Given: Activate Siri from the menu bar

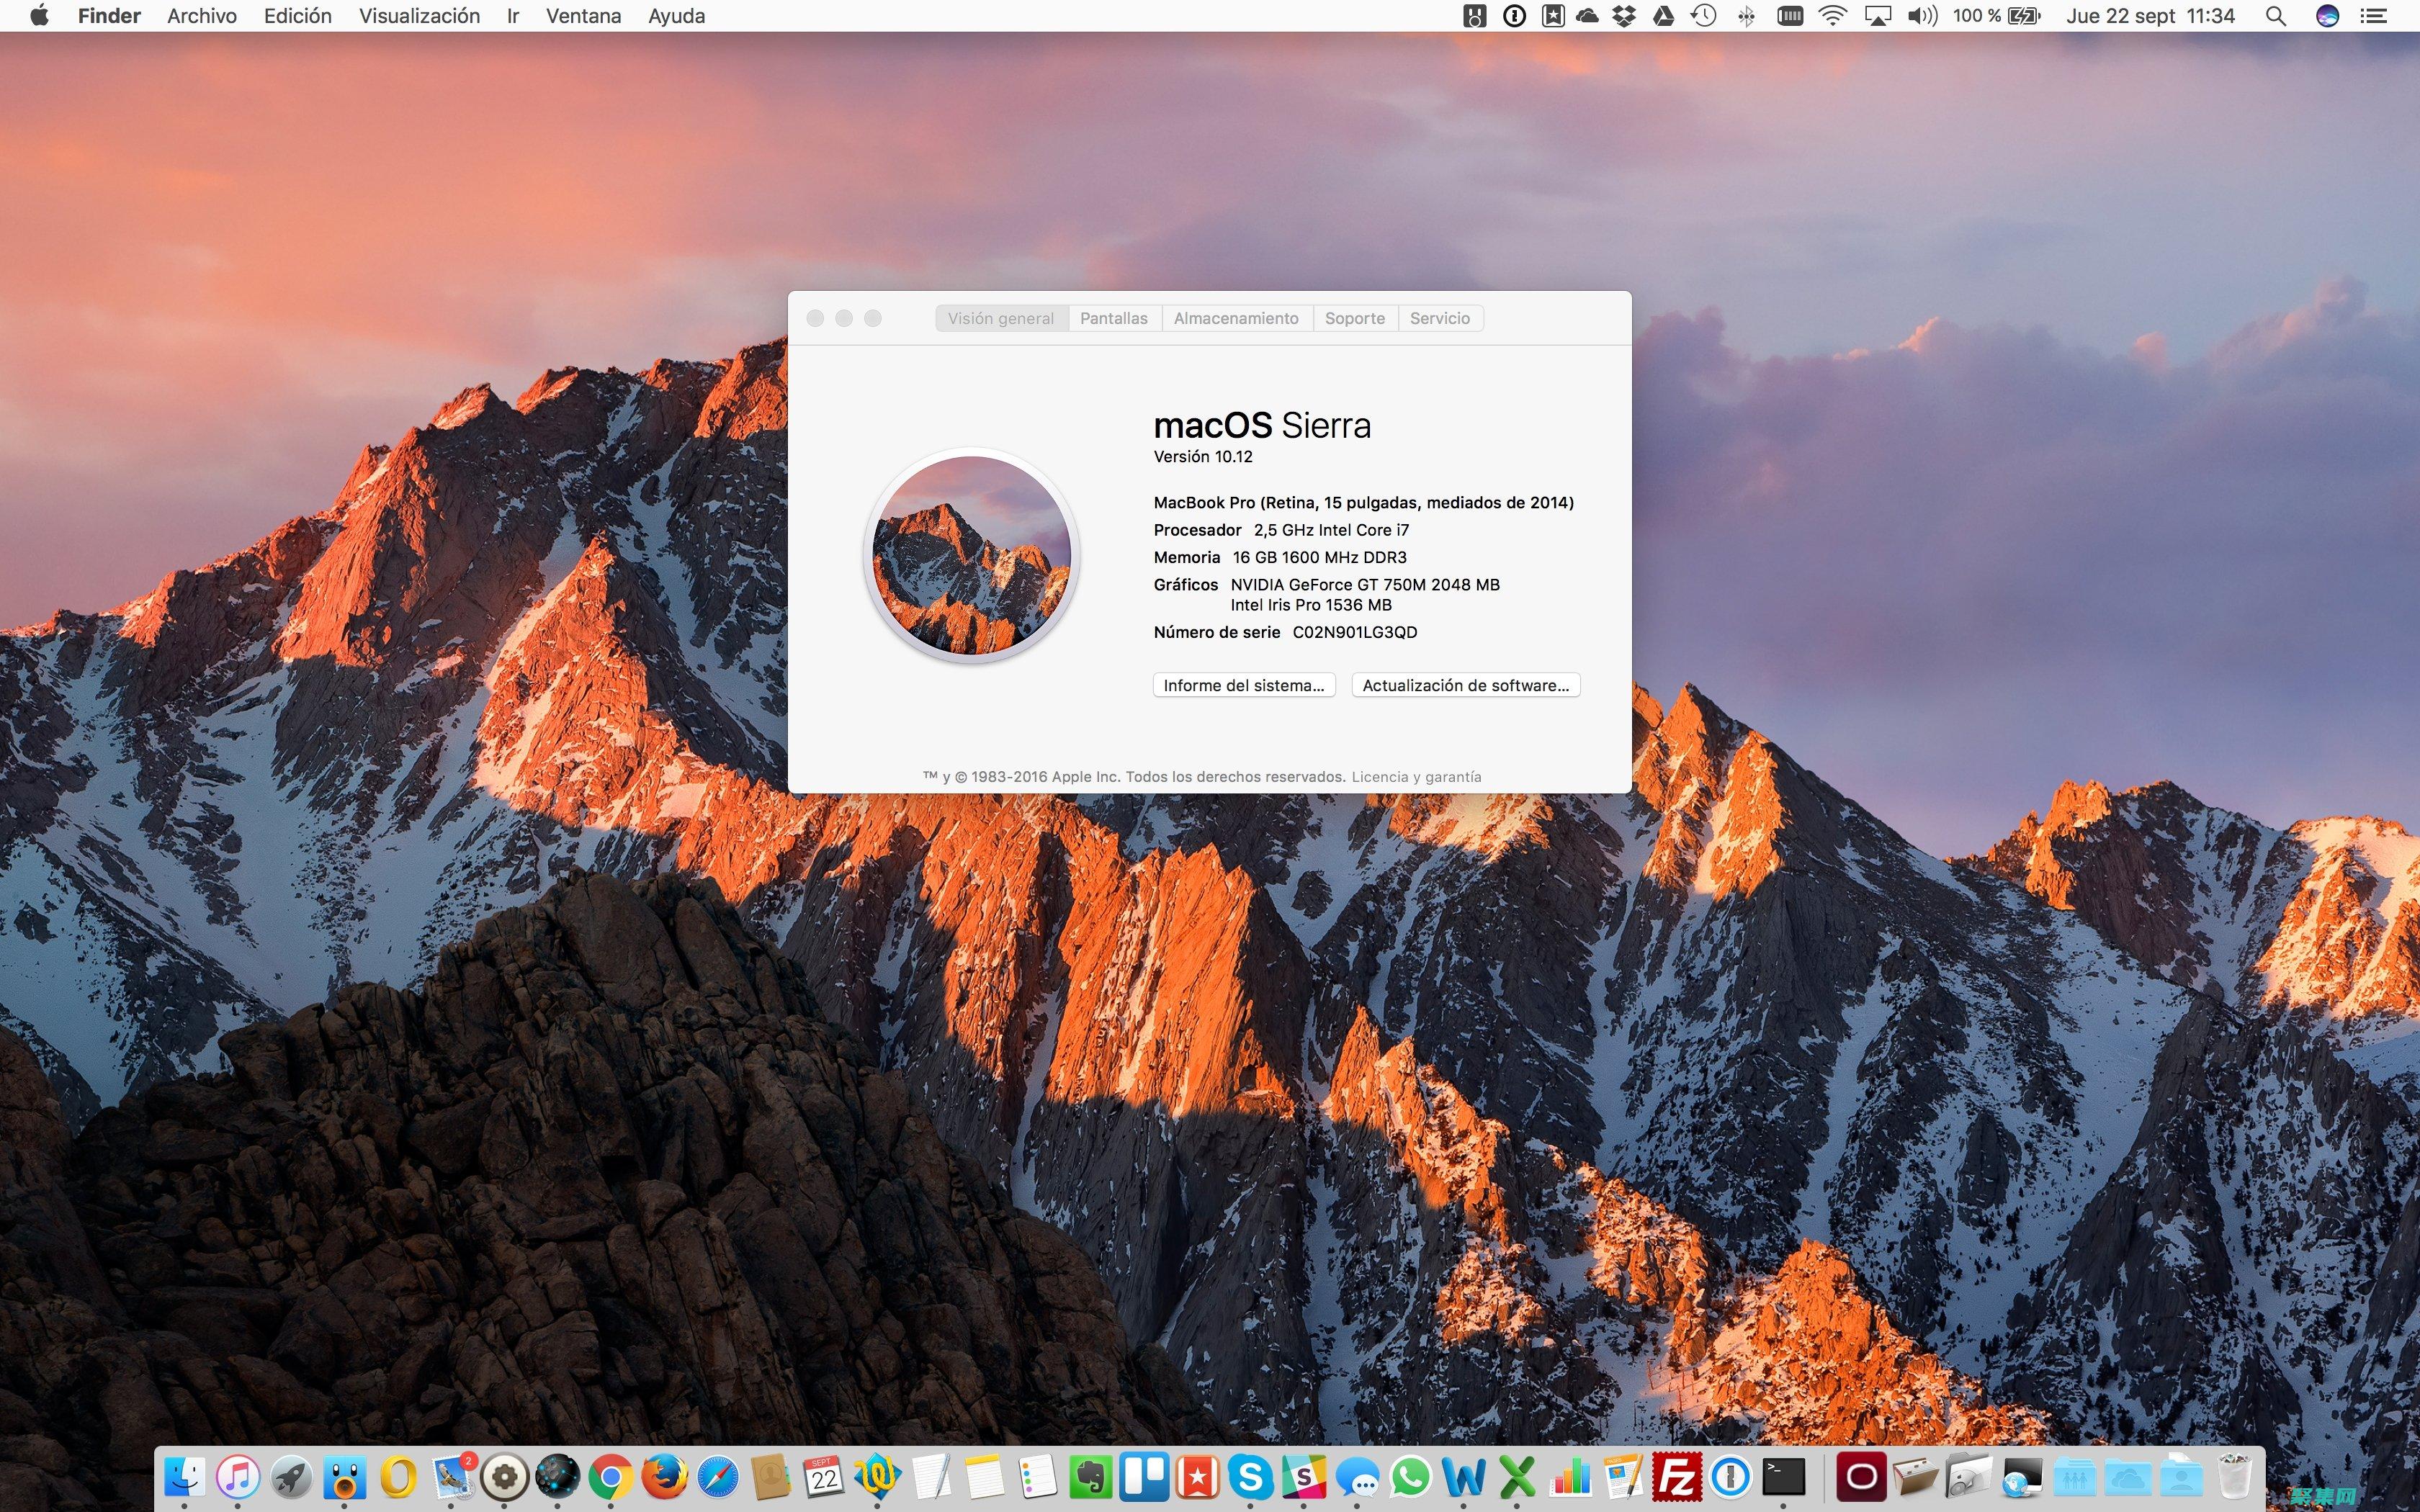Looking at the screenshot, I should [x=2328, y=15].
